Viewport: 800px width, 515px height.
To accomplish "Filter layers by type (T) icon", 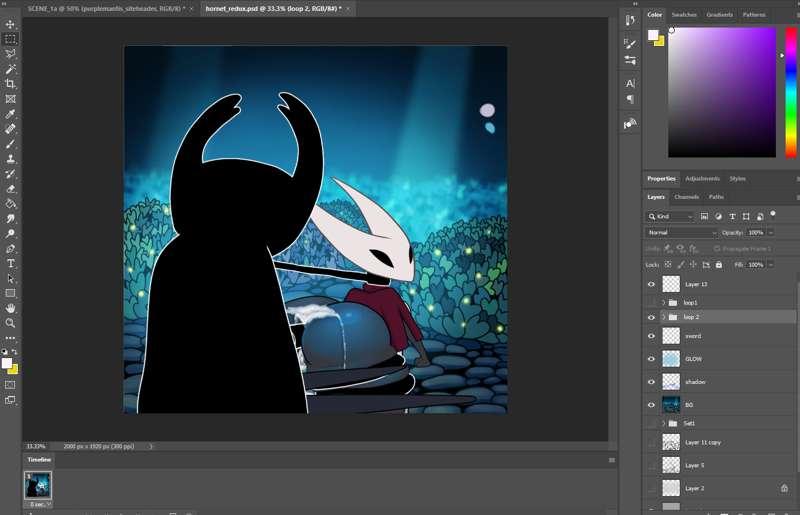I will (732, 216).
